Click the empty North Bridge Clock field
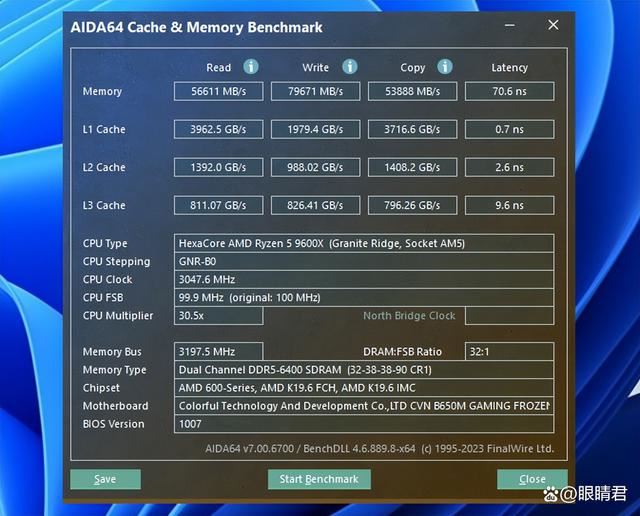Image resolution: width=640 pixels, height=516 pixels. click(x=509, y=316)
